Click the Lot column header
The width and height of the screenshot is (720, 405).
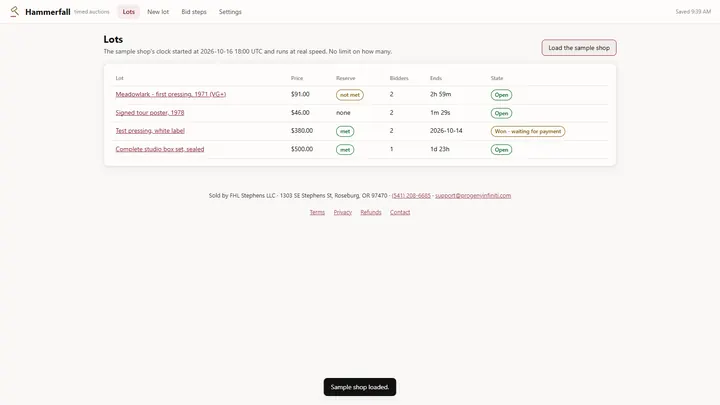[119, 78]
